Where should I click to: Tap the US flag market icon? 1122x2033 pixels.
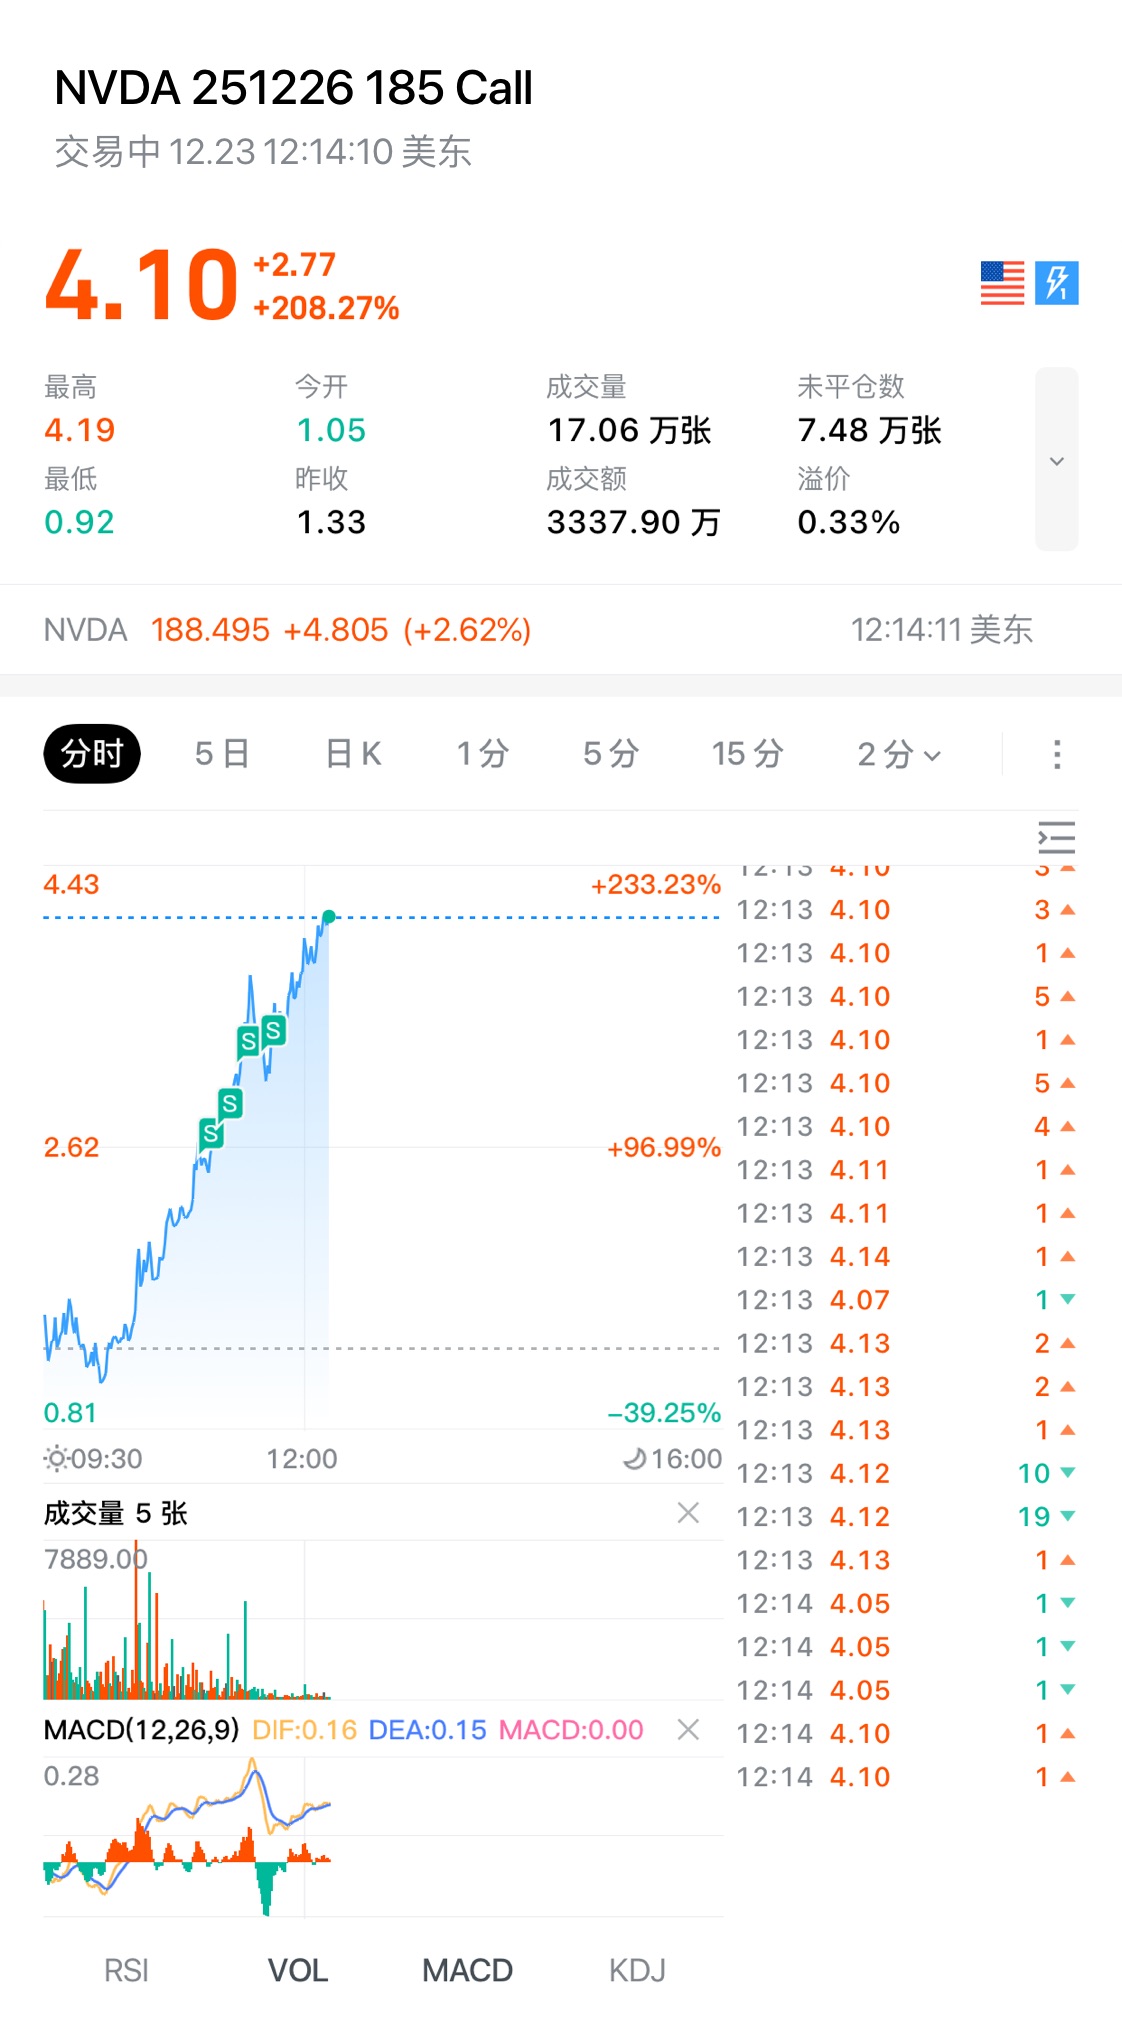(1002, 283)
